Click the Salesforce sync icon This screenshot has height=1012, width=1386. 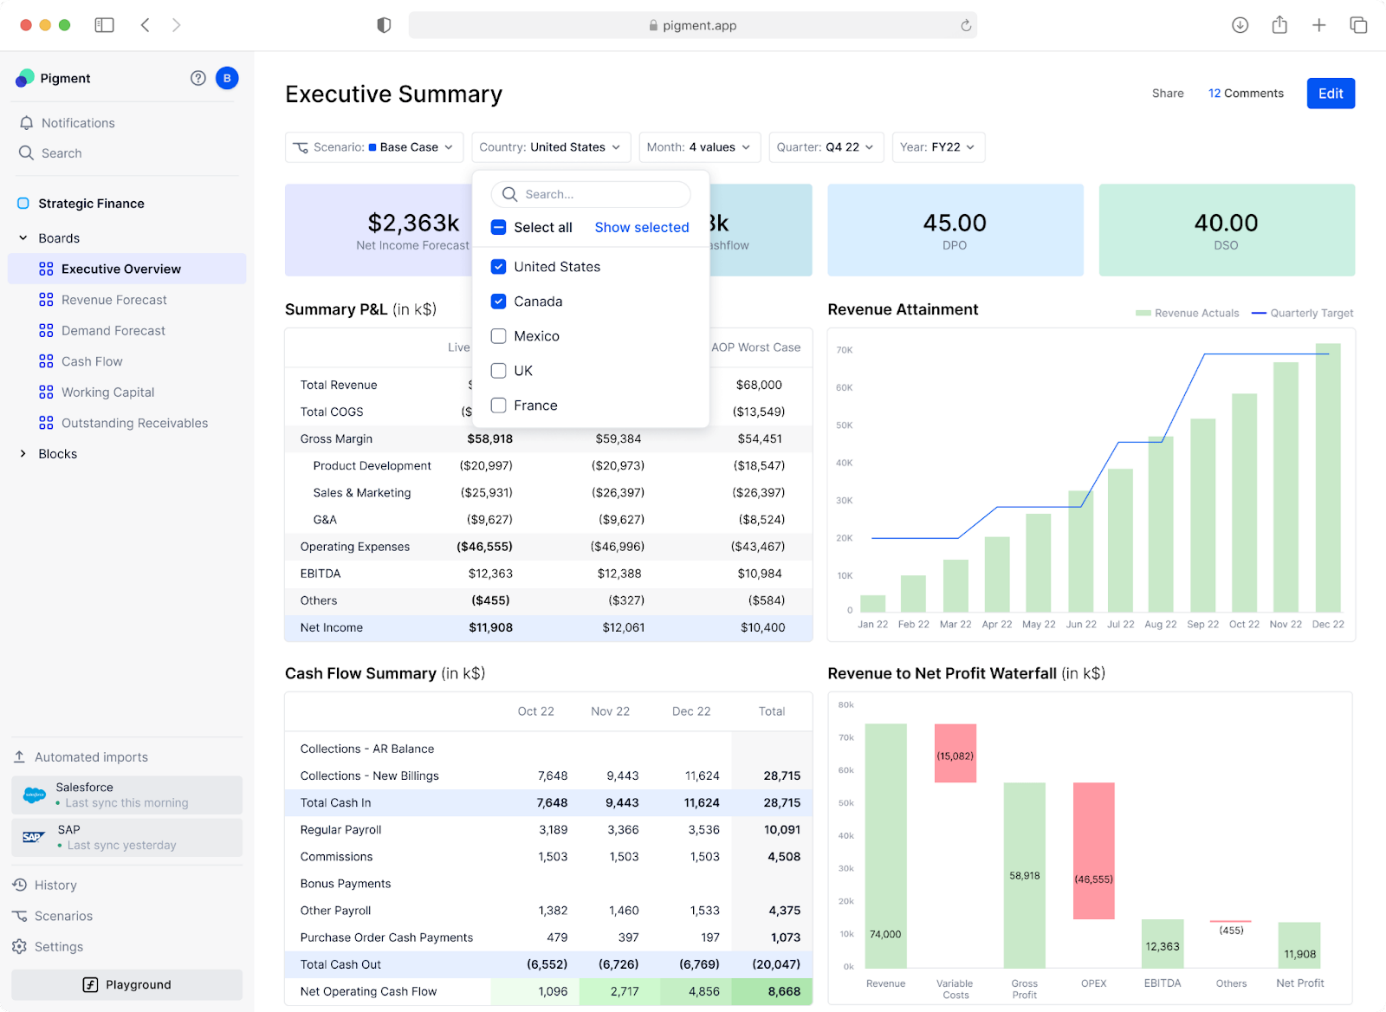coord(33,794)
